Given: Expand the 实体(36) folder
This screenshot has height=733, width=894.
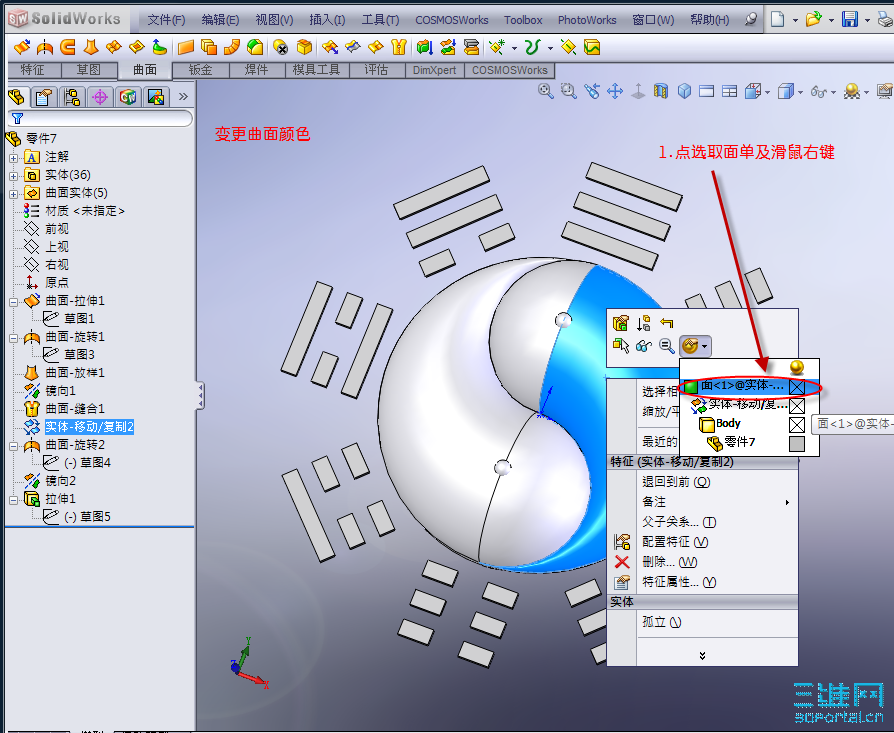Looking at the screenshot, I should [13, 176].
